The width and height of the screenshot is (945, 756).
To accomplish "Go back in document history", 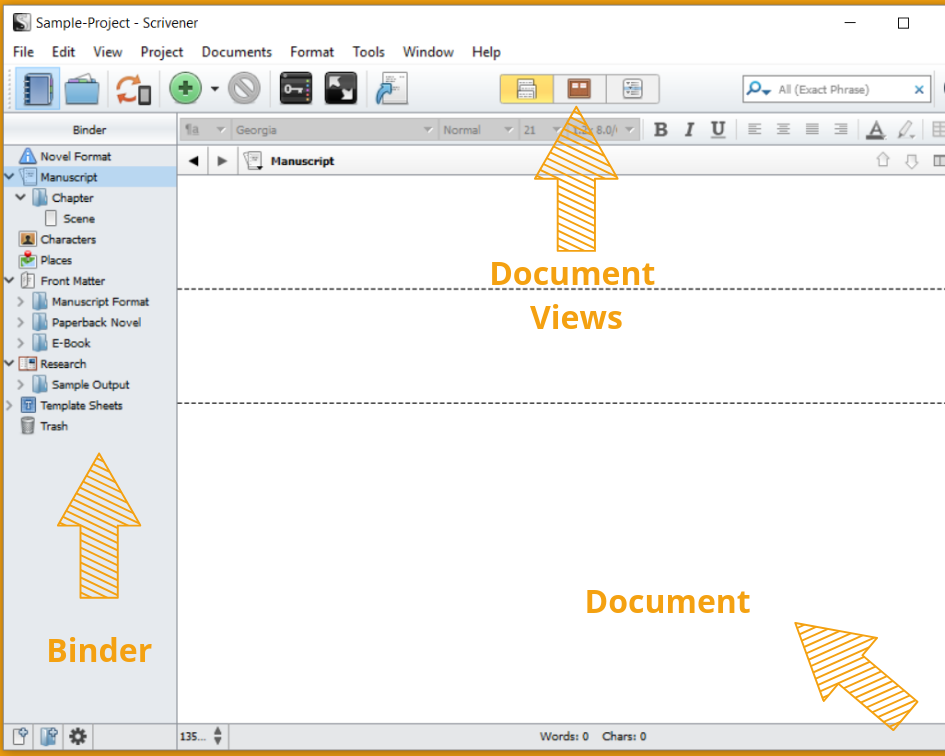I will (x=193, y=161).
